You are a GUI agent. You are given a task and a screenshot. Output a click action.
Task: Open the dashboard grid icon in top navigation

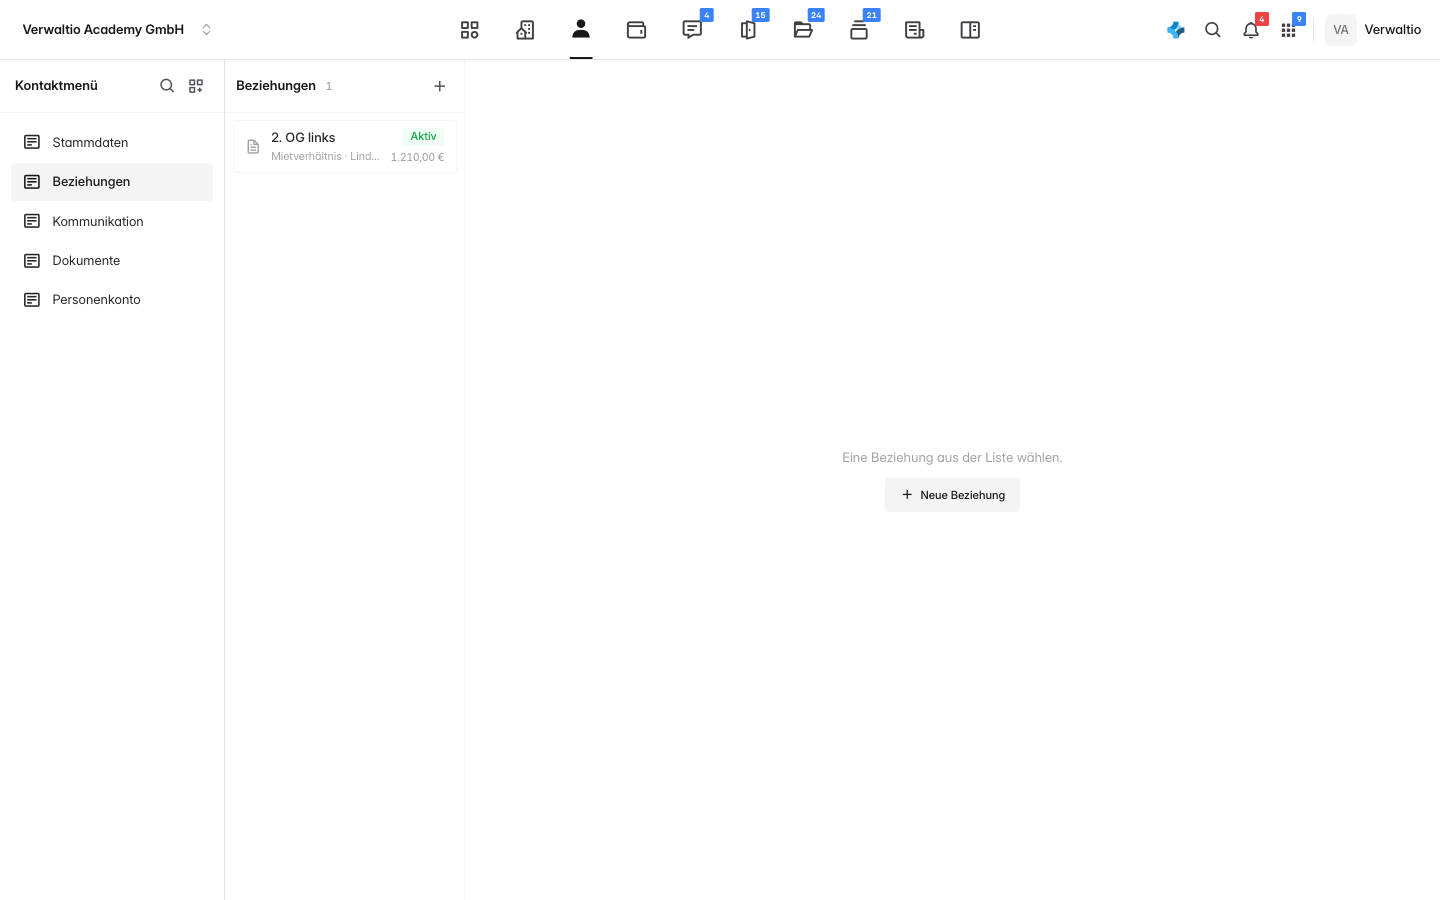tap(469, 30)
